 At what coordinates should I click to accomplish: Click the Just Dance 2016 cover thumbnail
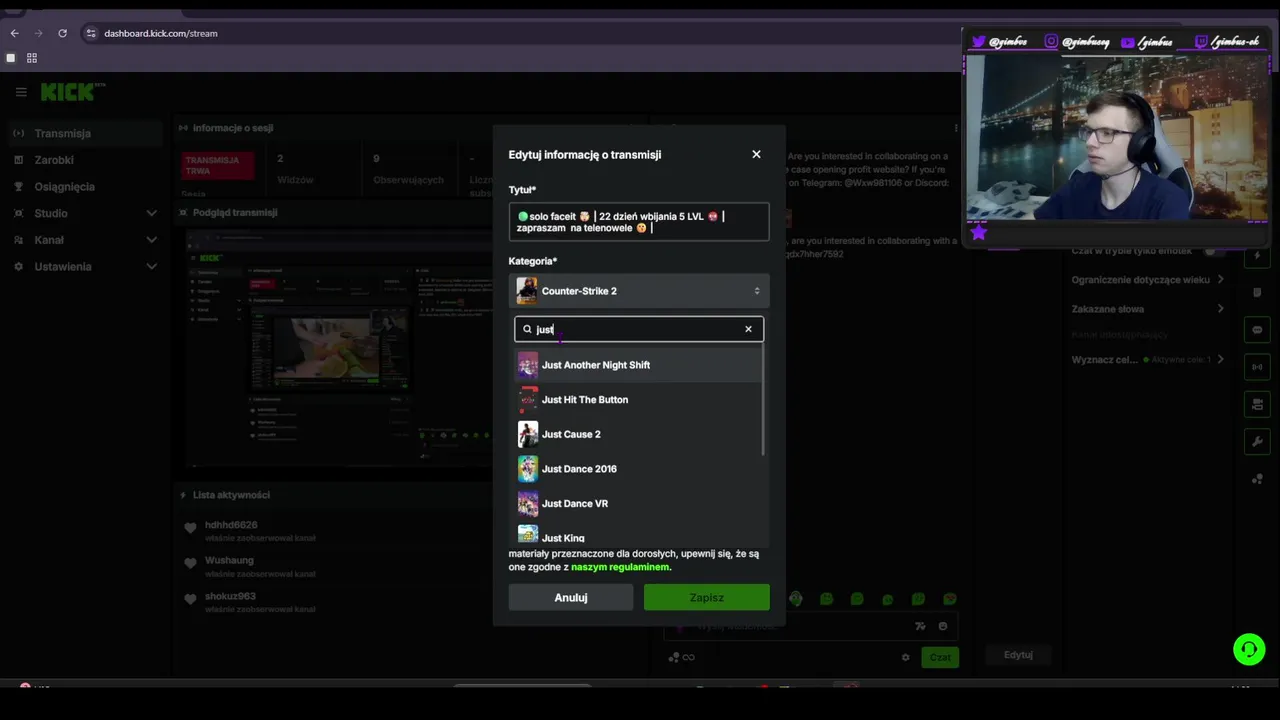coord(528,469)
